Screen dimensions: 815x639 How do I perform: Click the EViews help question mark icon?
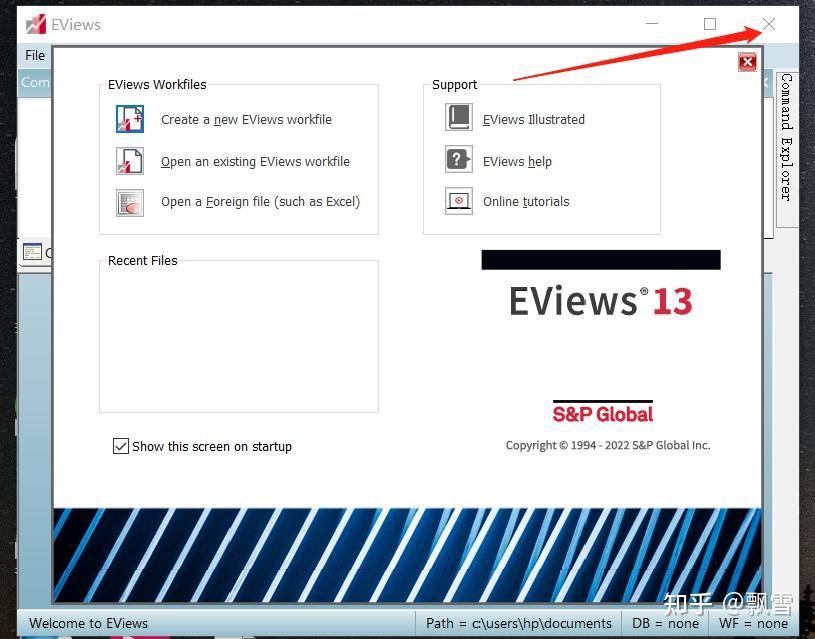(x=457, y=160)
